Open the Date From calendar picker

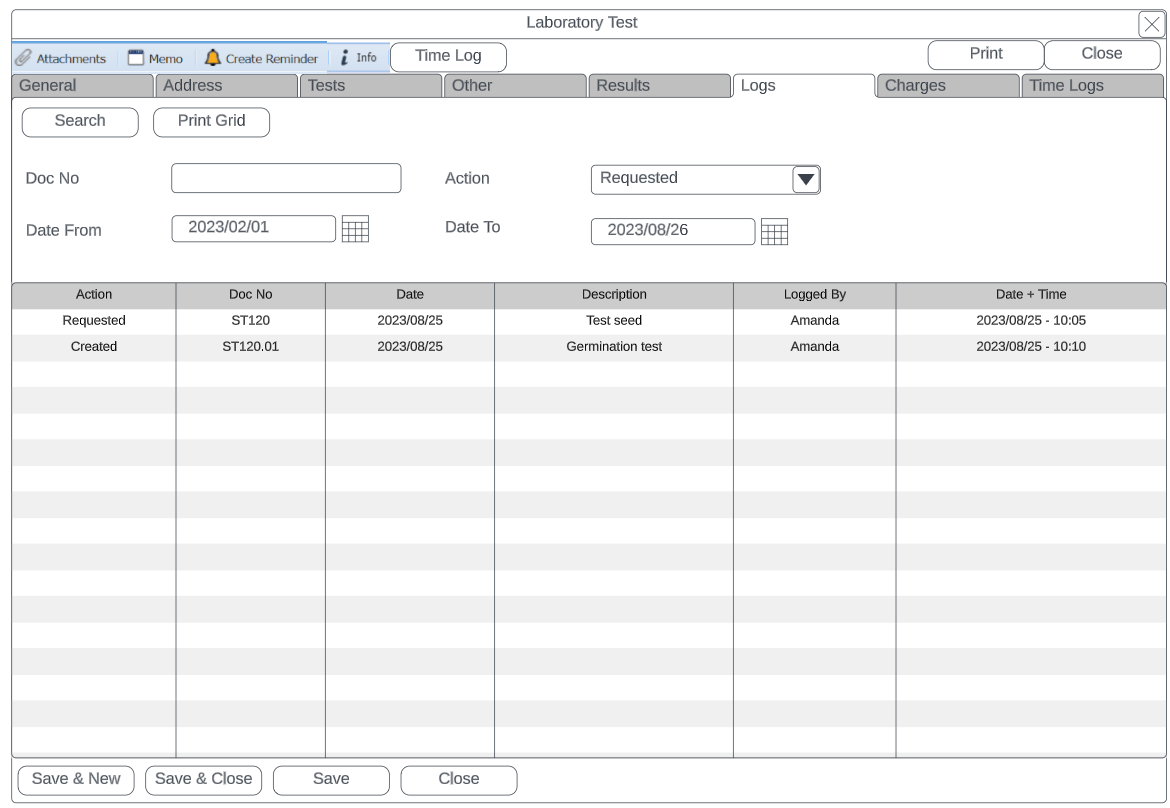(355, 229)
